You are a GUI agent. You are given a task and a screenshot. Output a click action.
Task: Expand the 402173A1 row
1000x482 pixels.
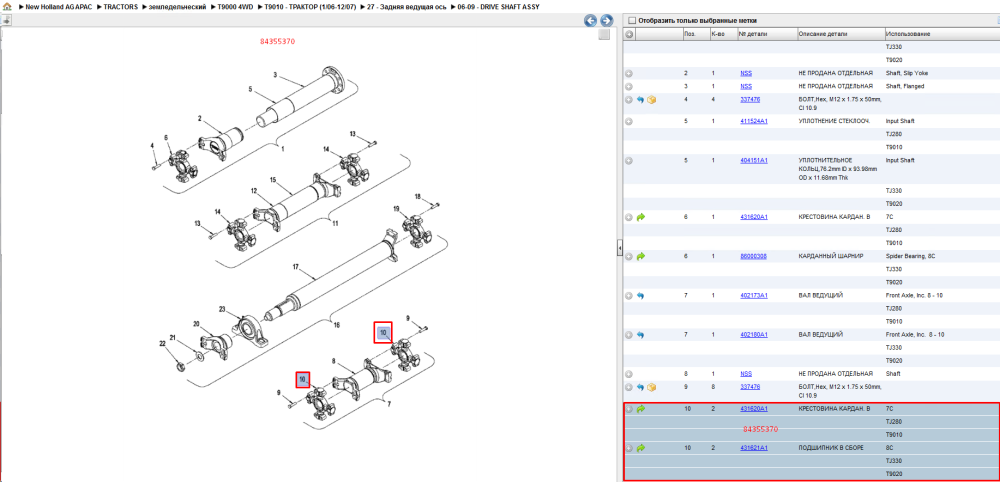[629, 296]
